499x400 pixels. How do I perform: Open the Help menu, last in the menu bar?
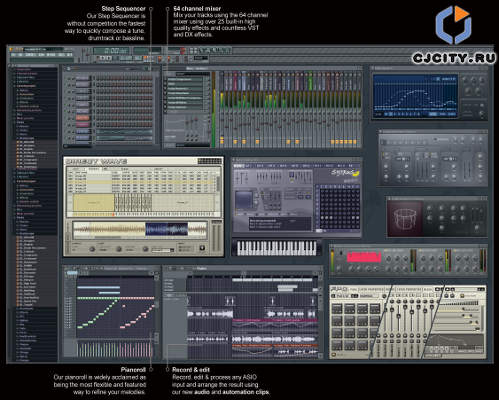tap(69, 55)
